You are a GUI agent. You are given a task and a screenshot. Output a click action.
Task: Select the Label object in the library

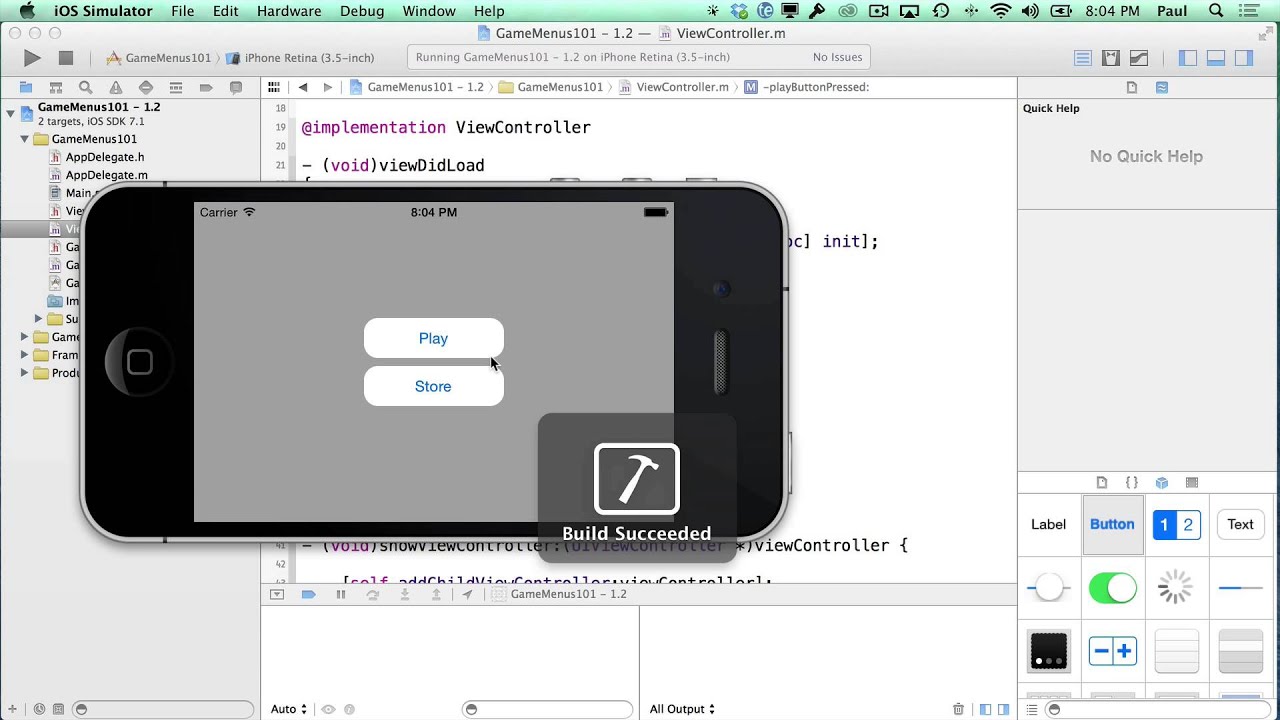[1048, 524]
